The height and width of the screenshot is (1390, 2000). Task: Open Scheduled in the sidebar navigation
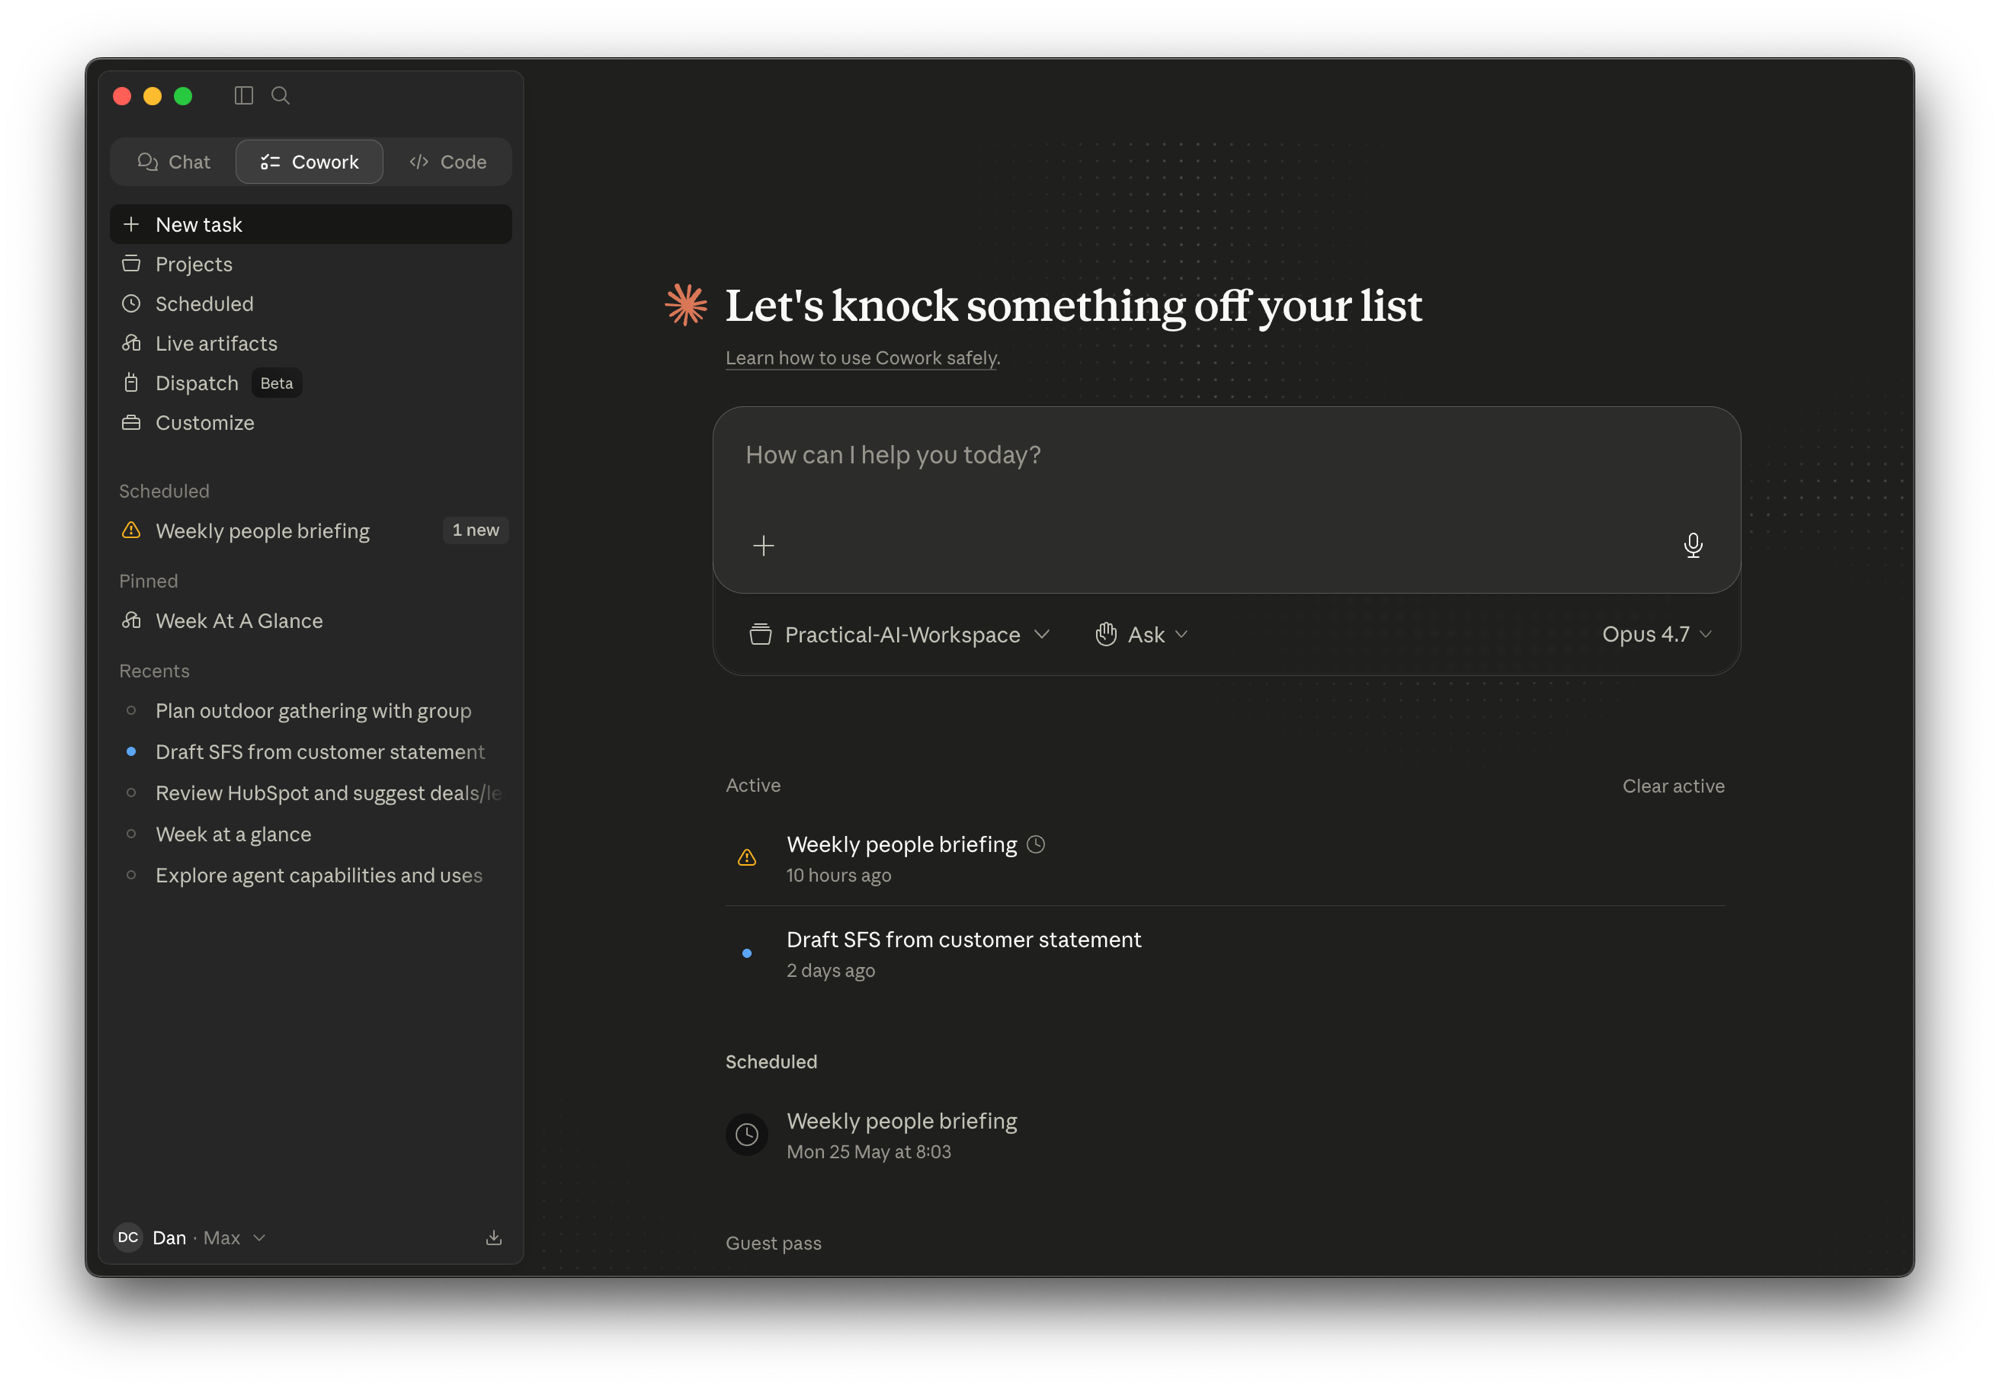pyautogui.click(x=311, y=303)
